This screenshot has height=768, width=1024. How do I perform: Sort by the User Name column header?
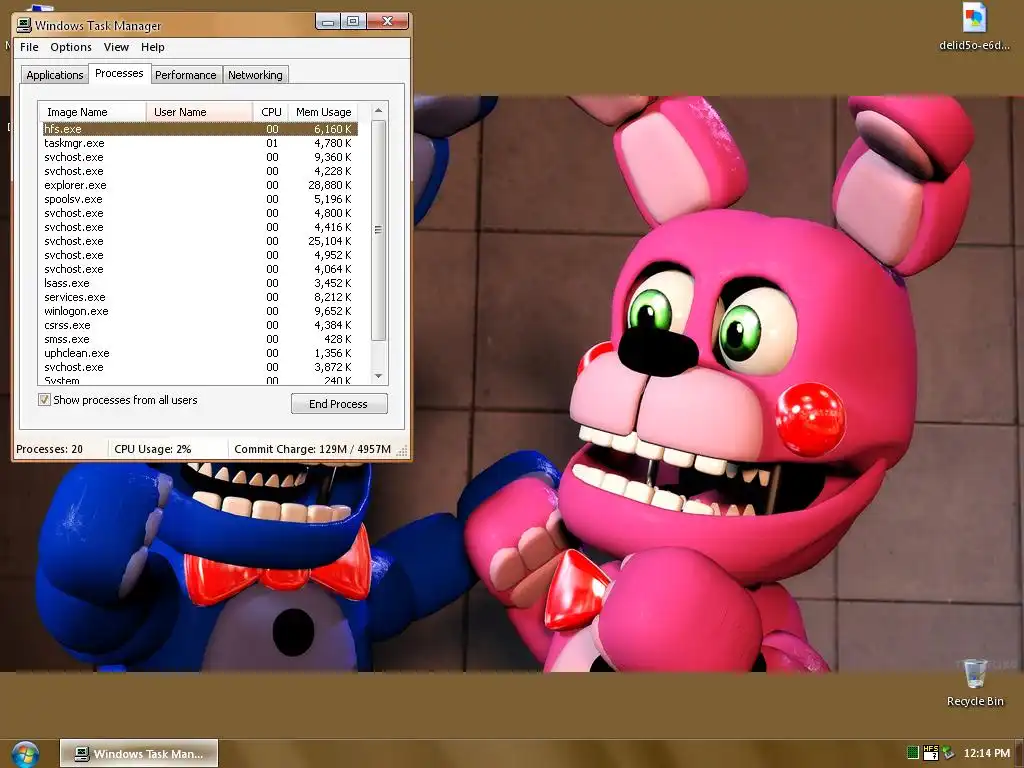click(x=199, y=112)
